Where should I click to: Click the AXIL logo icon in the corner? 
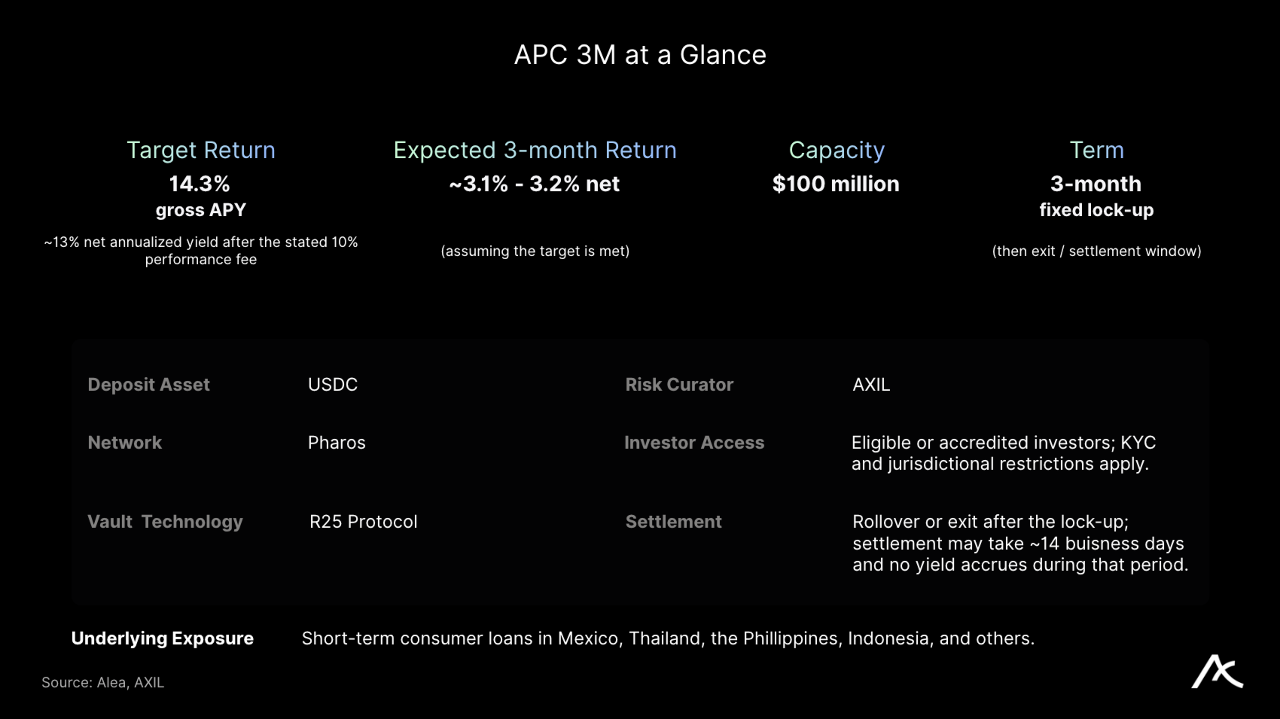[1217, 672]
